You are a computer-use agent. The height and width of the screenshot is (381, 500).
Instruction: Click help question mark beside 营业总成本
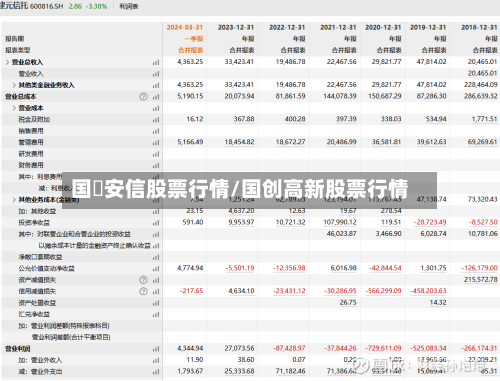(x=143, y=97)
